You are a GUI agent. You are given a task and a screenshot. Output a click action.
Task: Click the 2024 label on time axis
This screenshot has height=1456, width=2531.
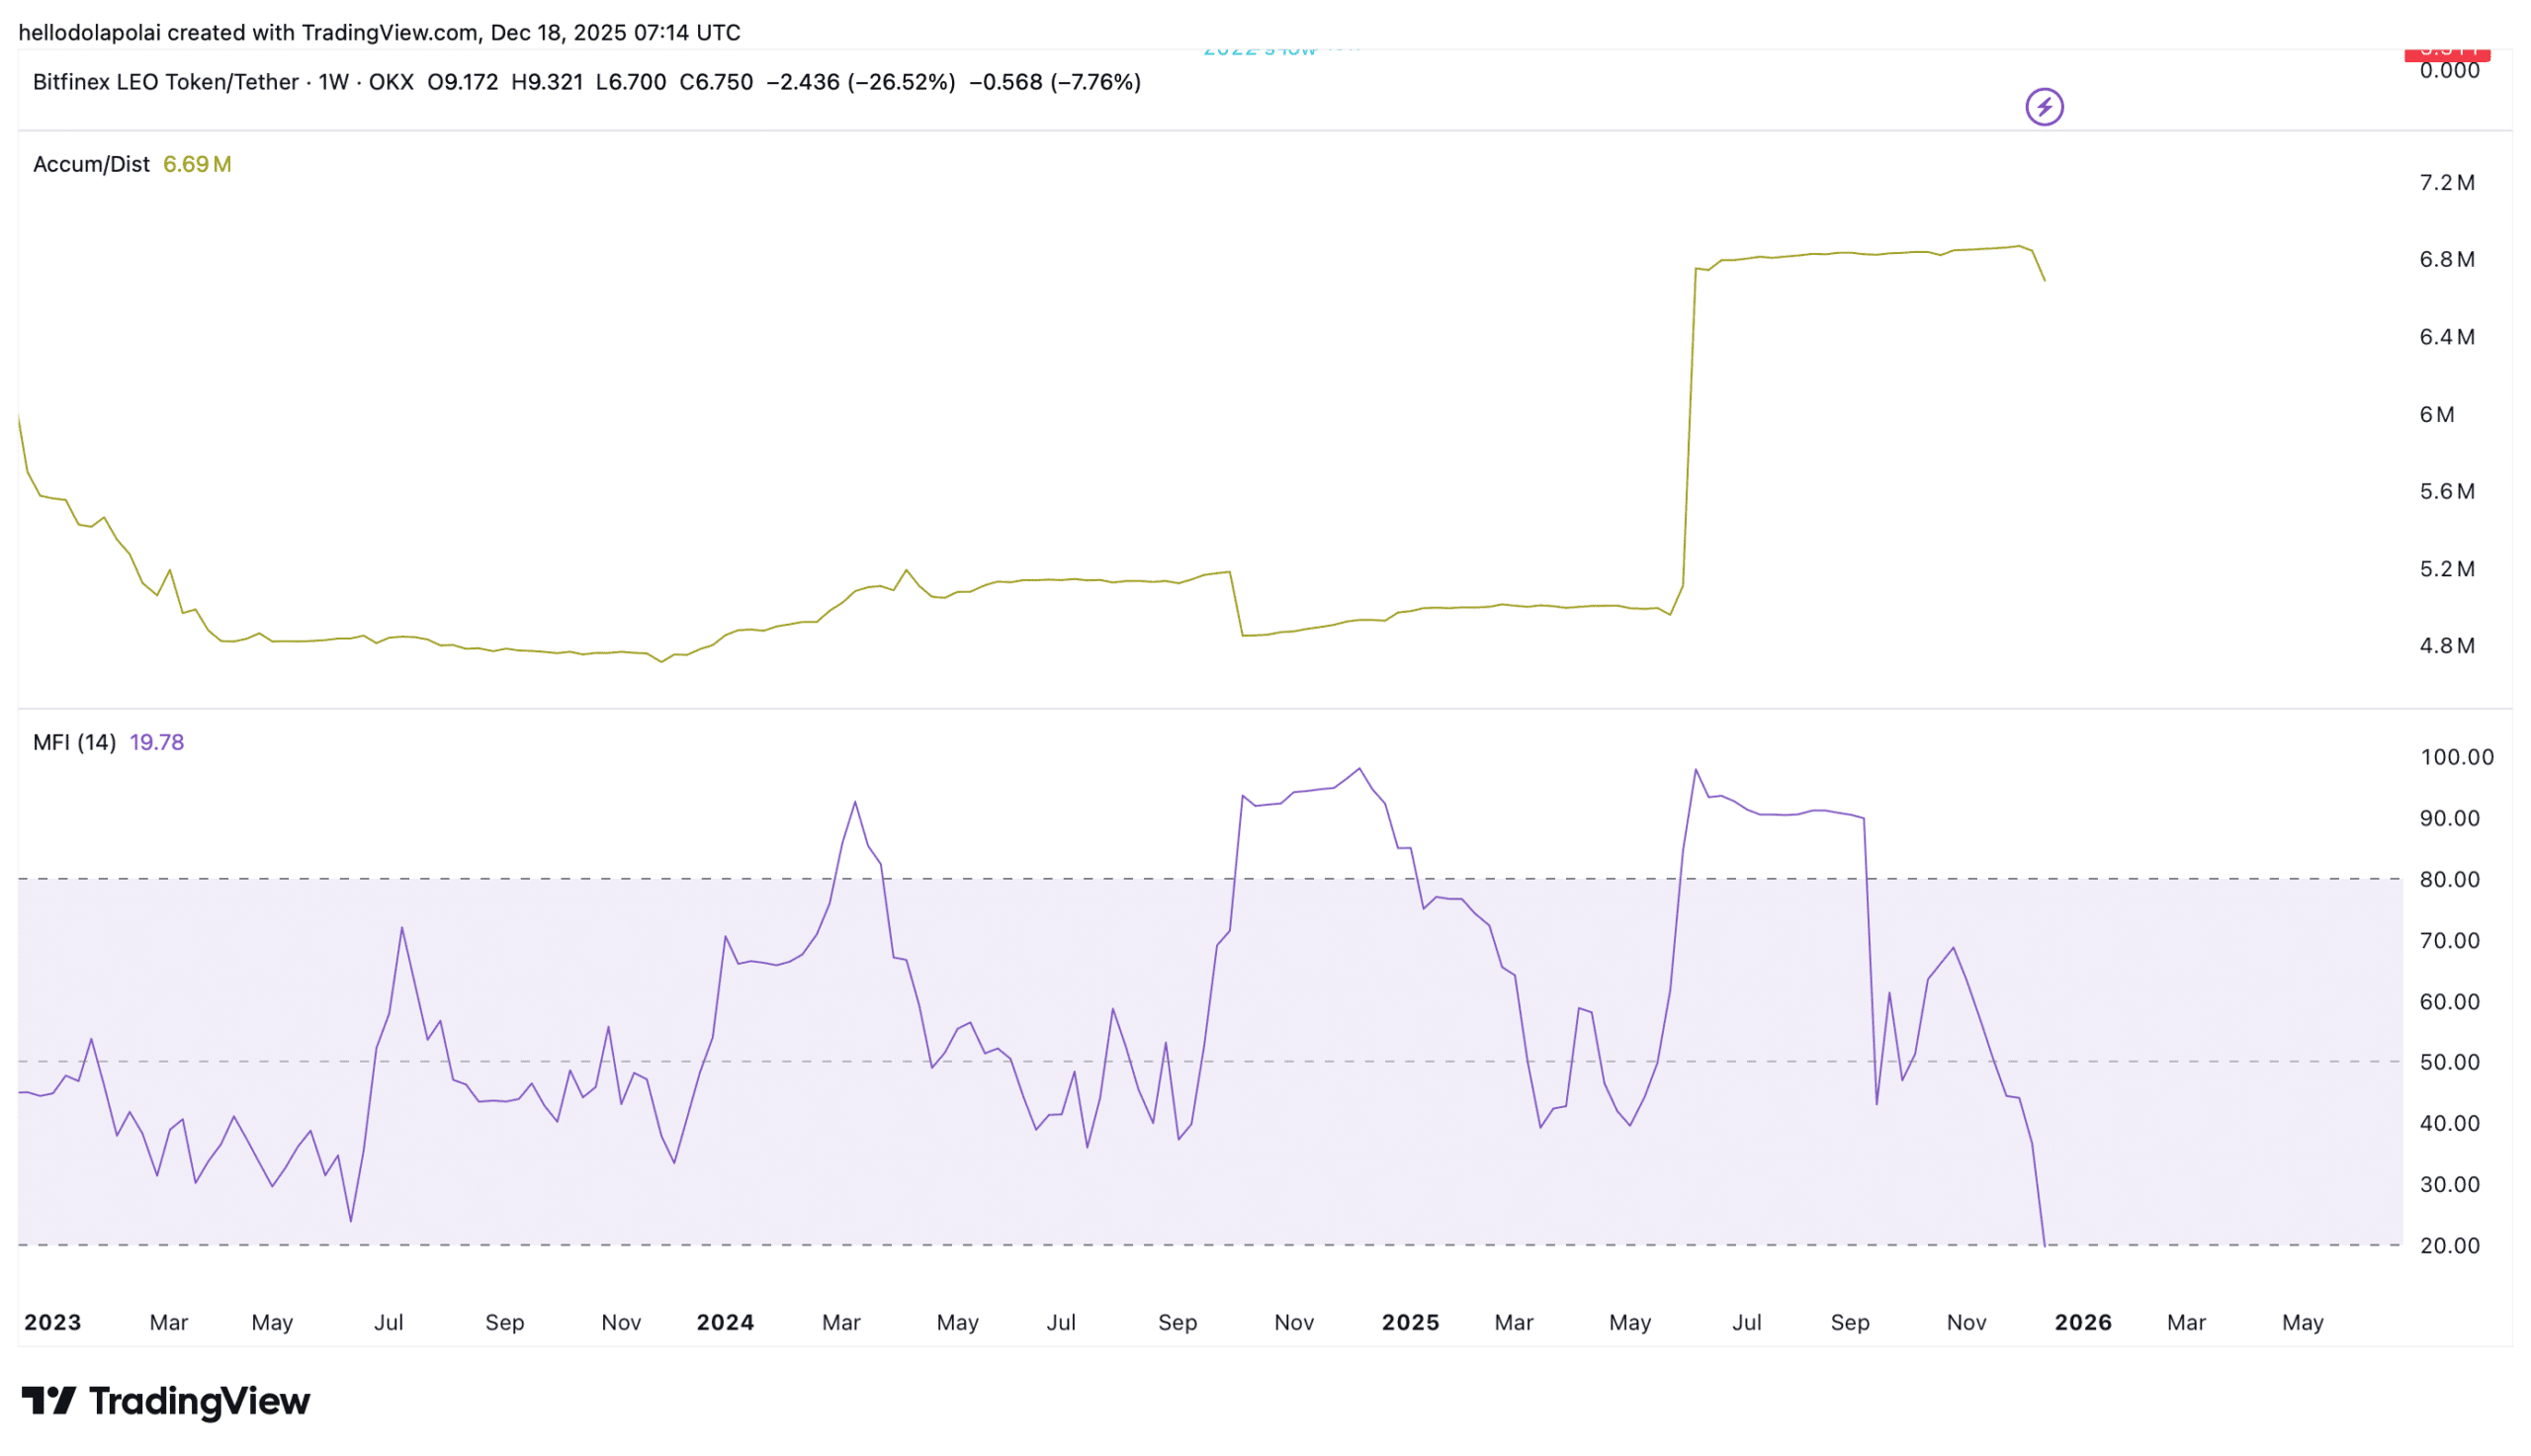click(x=725, y=1322)
